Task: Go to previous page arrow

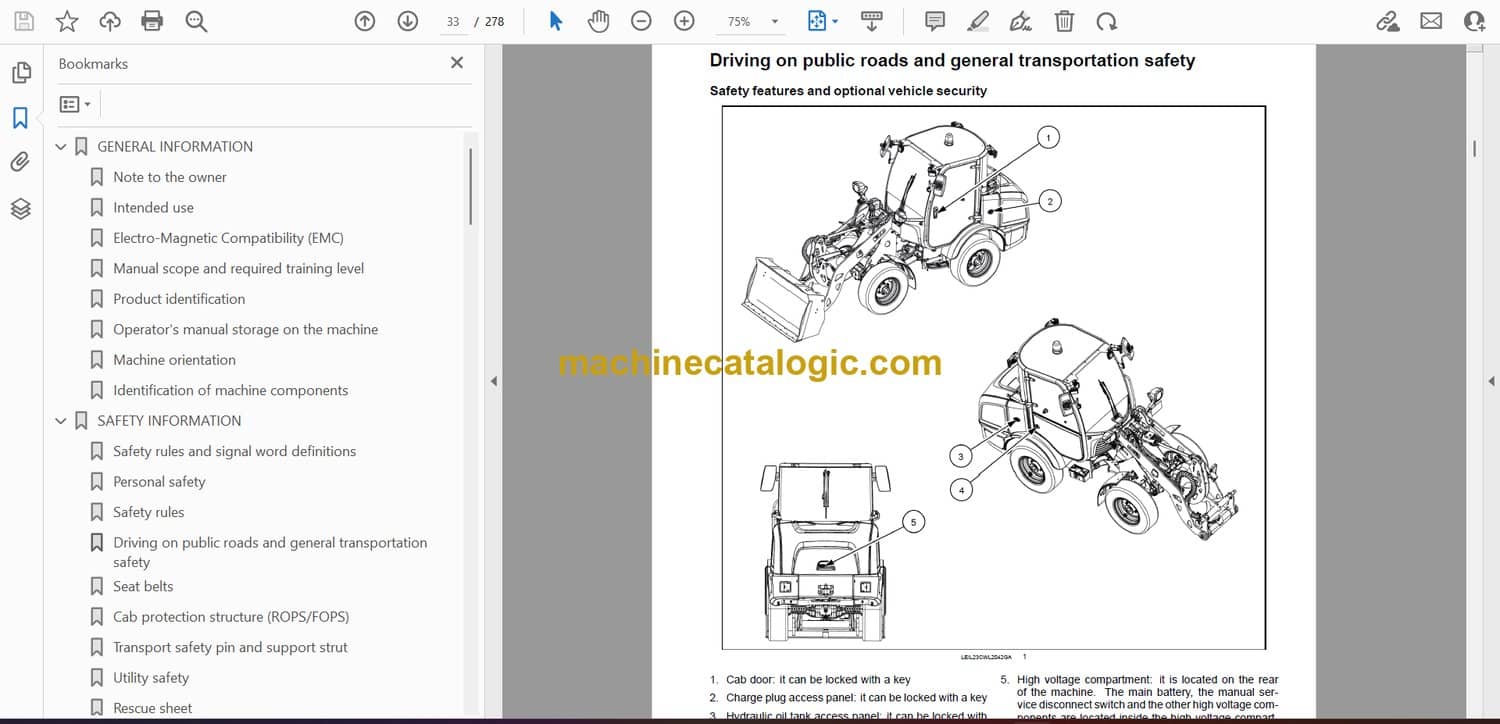Action: [365, 21]
